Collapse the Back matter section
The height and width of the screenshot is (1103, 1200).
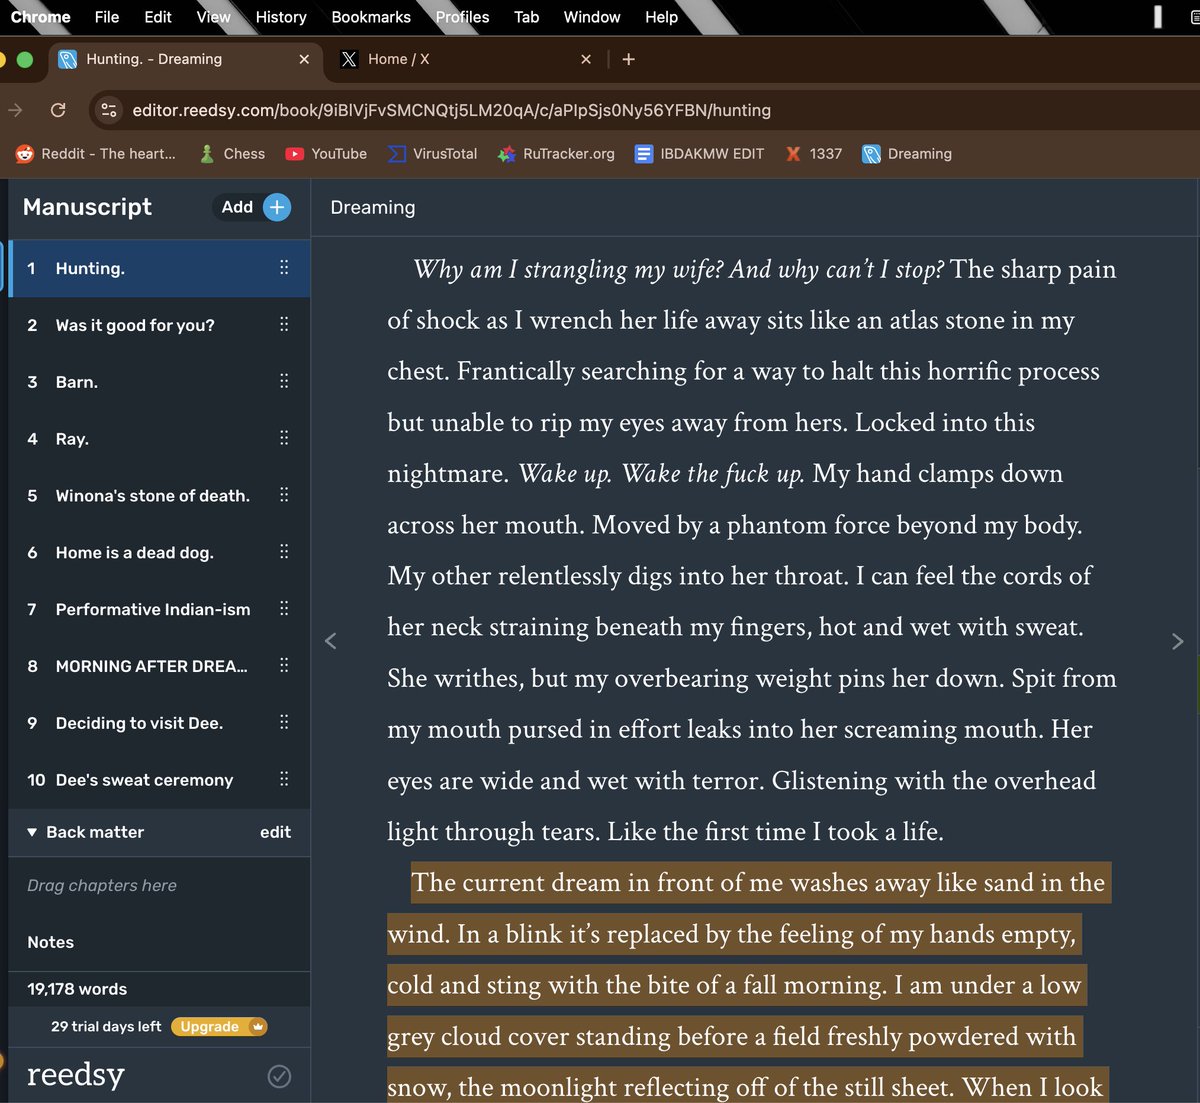click(32, 832)
